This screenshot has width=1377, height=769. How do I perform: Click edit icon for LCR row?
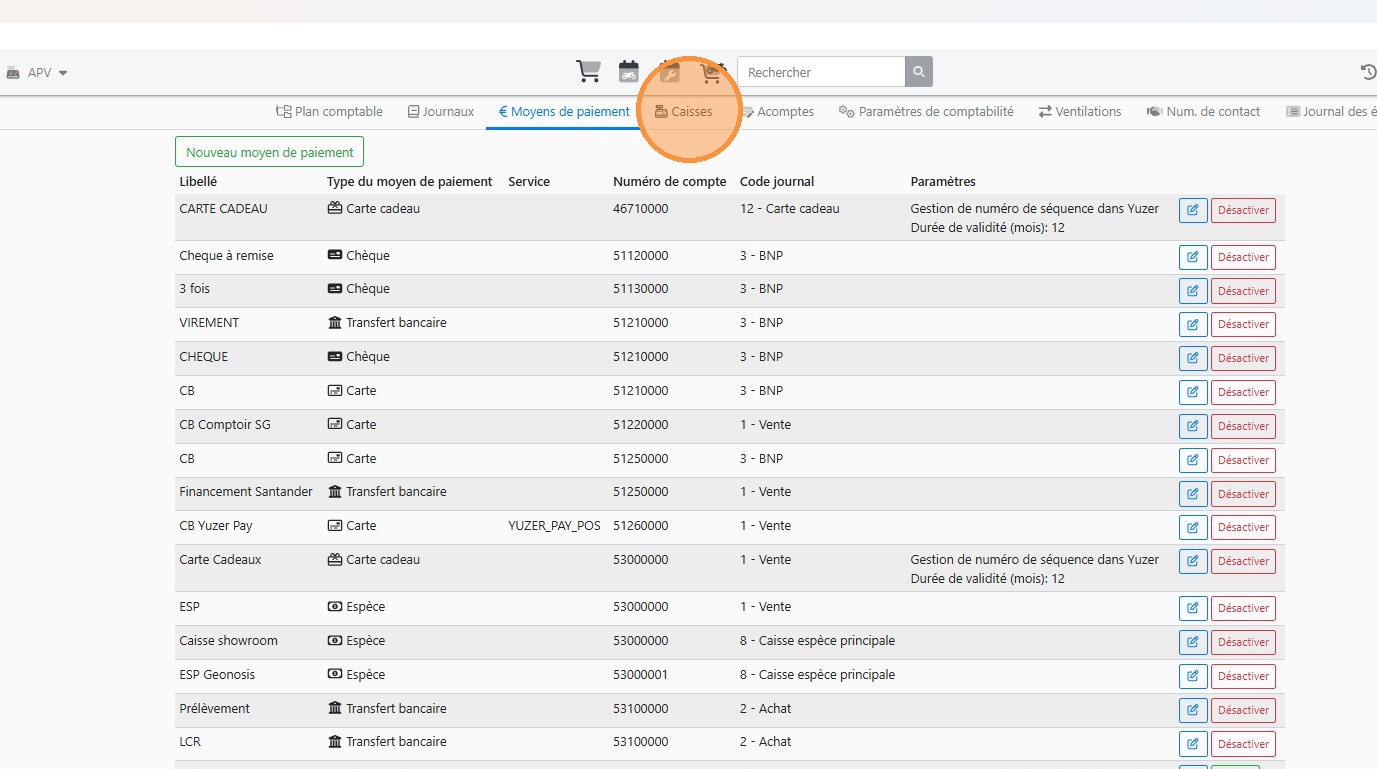[x=1193, y=744]
